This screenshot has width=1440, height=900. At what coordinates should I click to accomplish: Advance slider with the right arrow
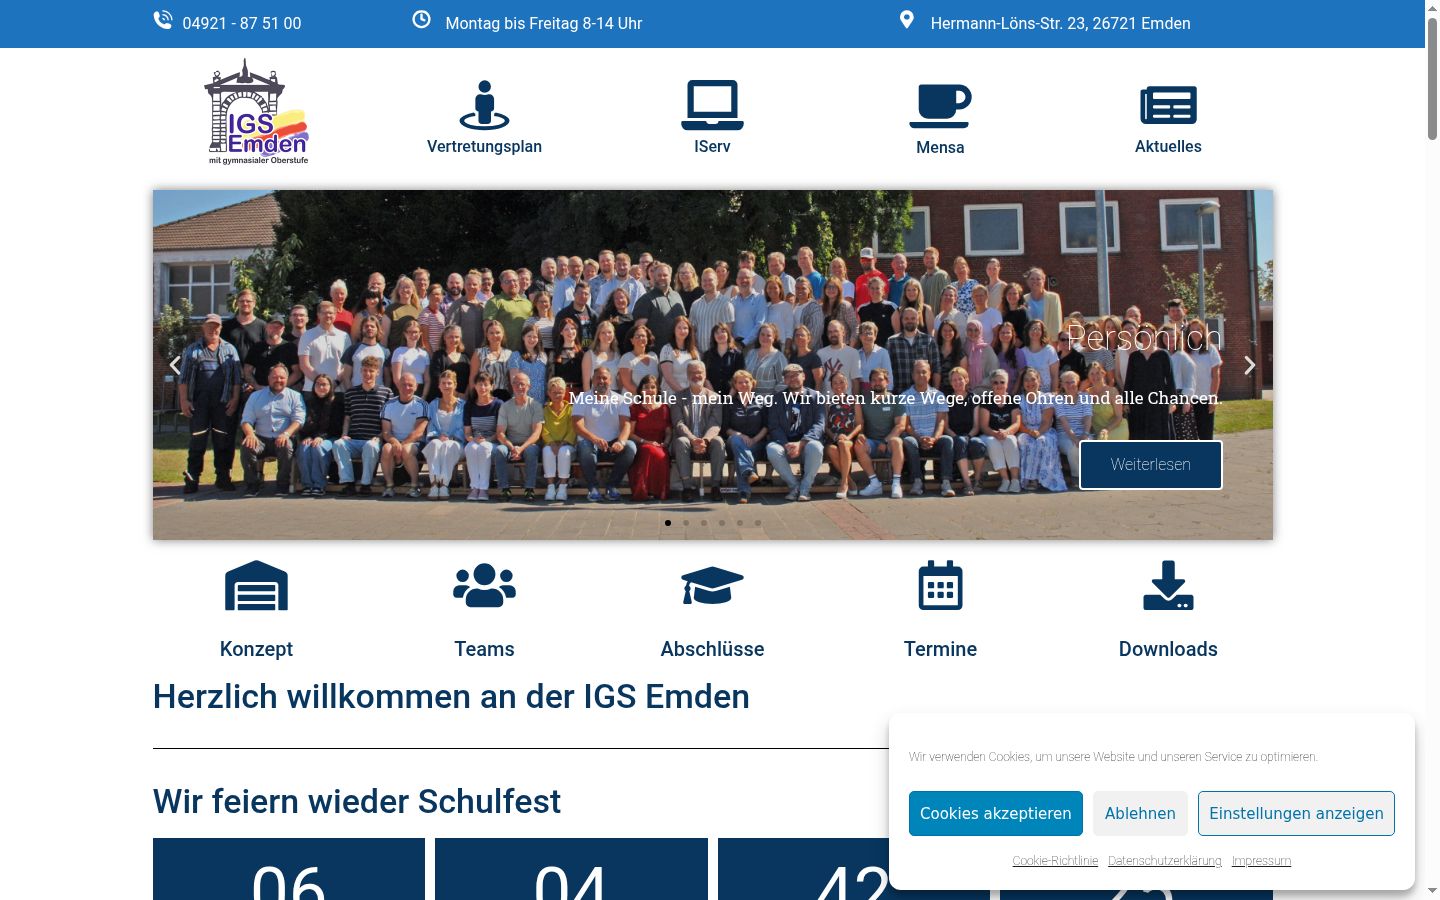click(1250, 365)
